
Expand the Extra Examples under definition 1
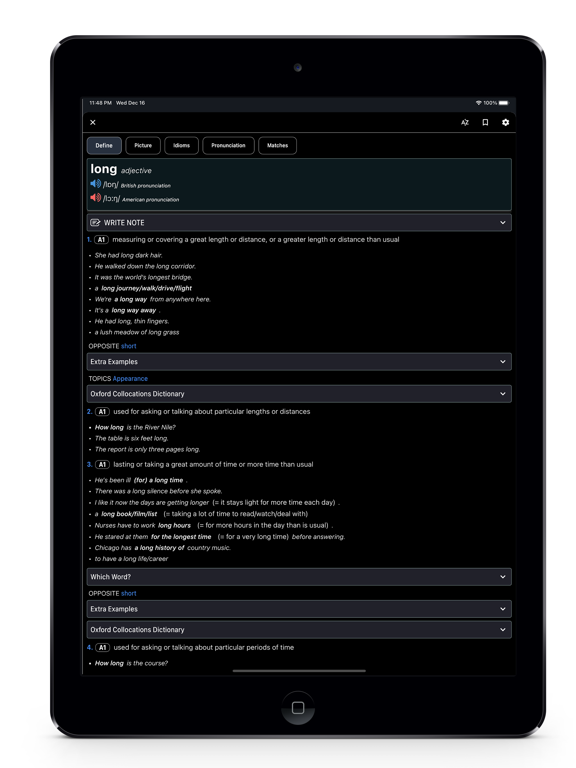[299, 361]
